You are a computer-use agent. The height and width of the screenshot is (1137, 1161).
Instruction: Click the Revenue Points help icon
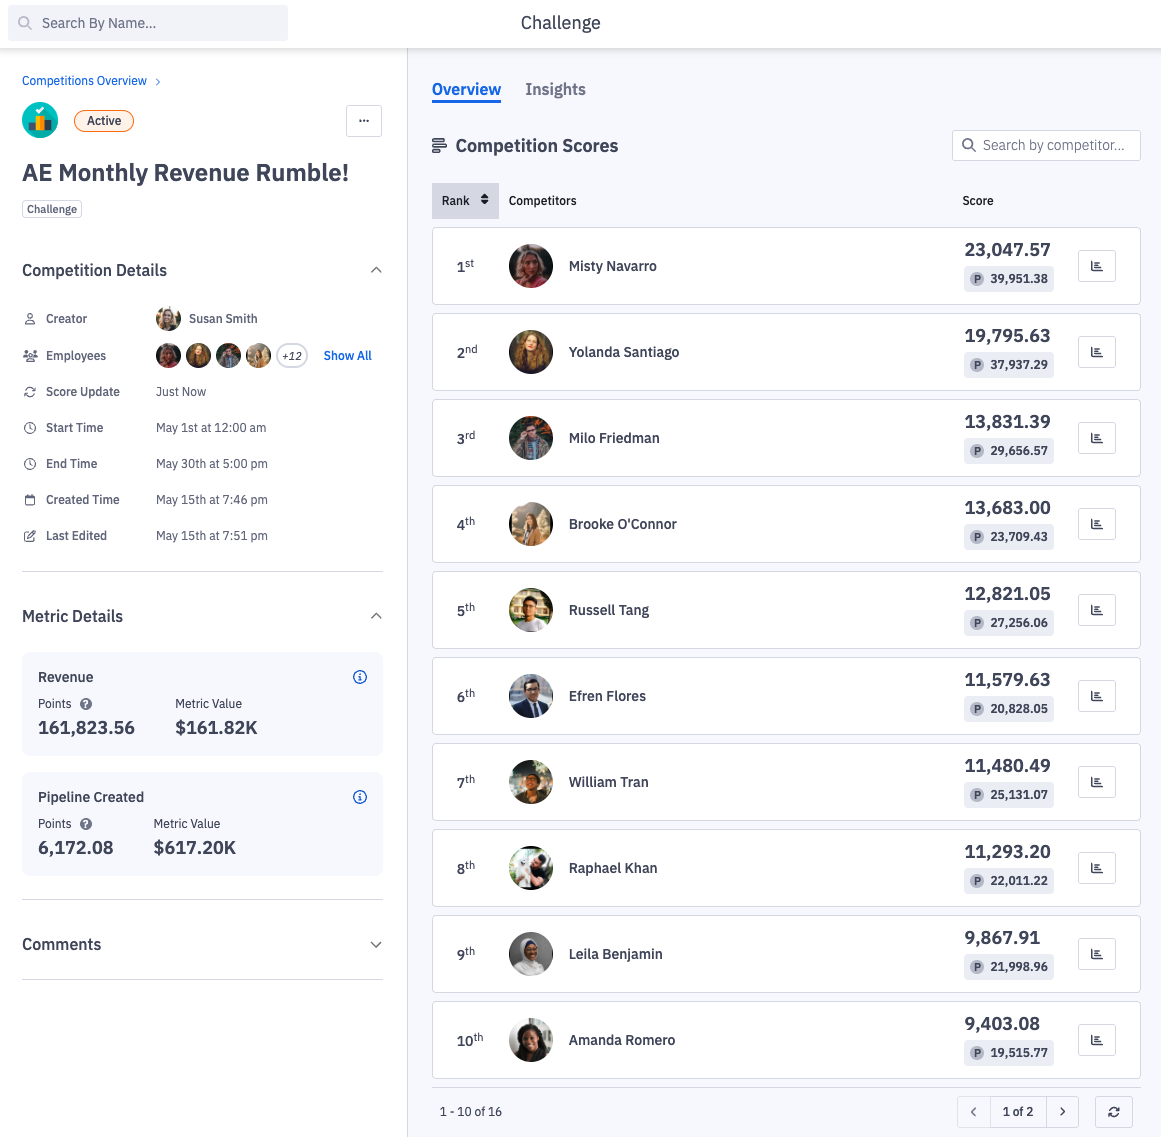point(86,704)
